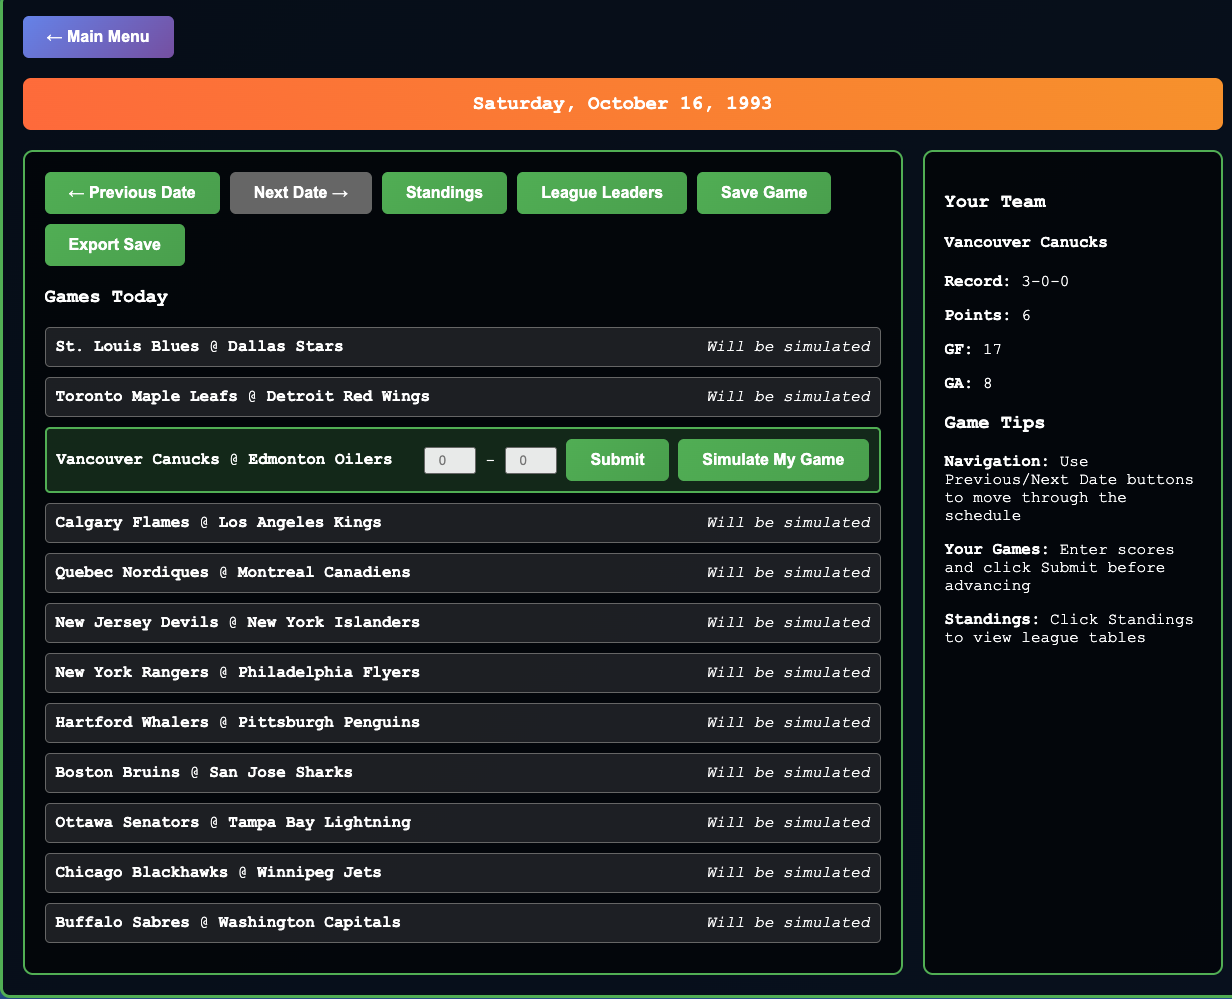The width and height of the screenshot is (1232, 999).
Task: Go to the Previous Date
Action: click(x=132, y=193)
